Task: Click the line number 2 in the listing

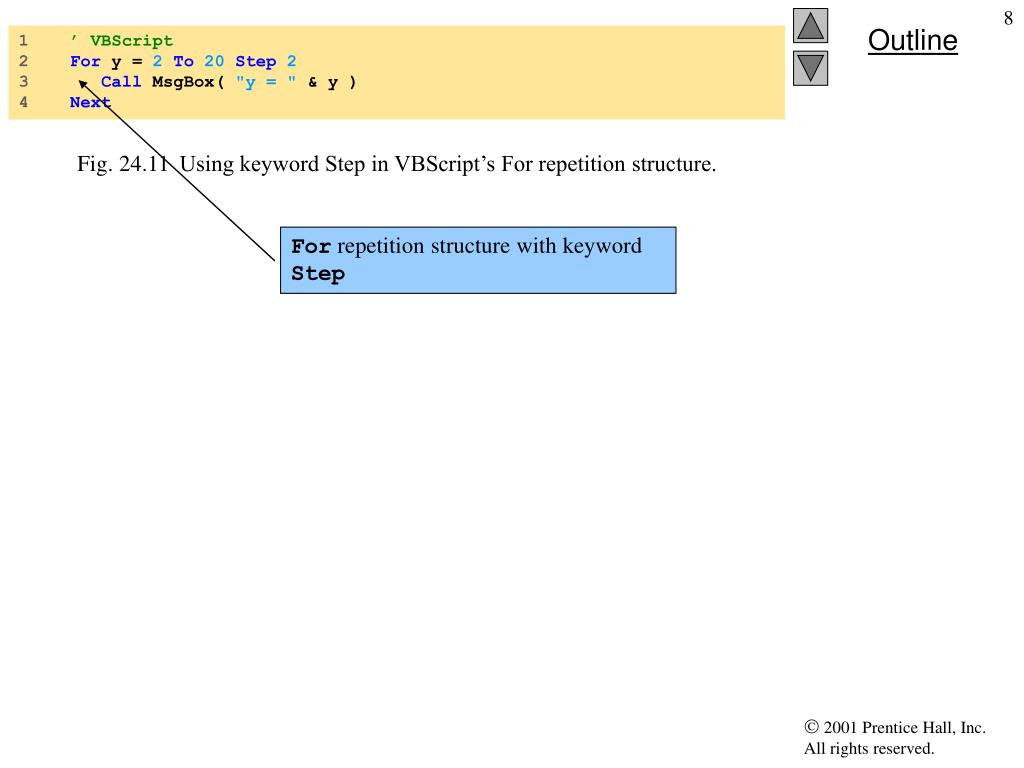Action: pyautogui.click(x=22, y=61)
